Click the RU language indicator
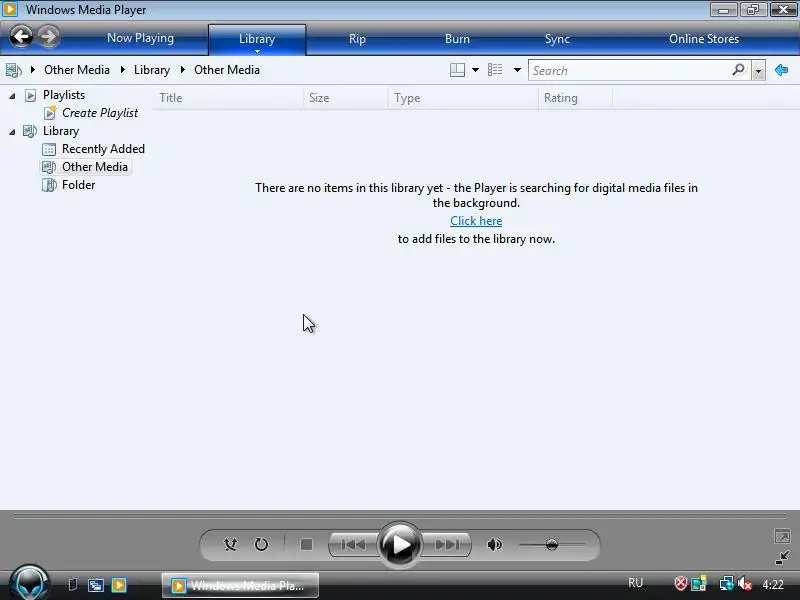This screenshot has height=600, width=800. click(x=635, y=583)
